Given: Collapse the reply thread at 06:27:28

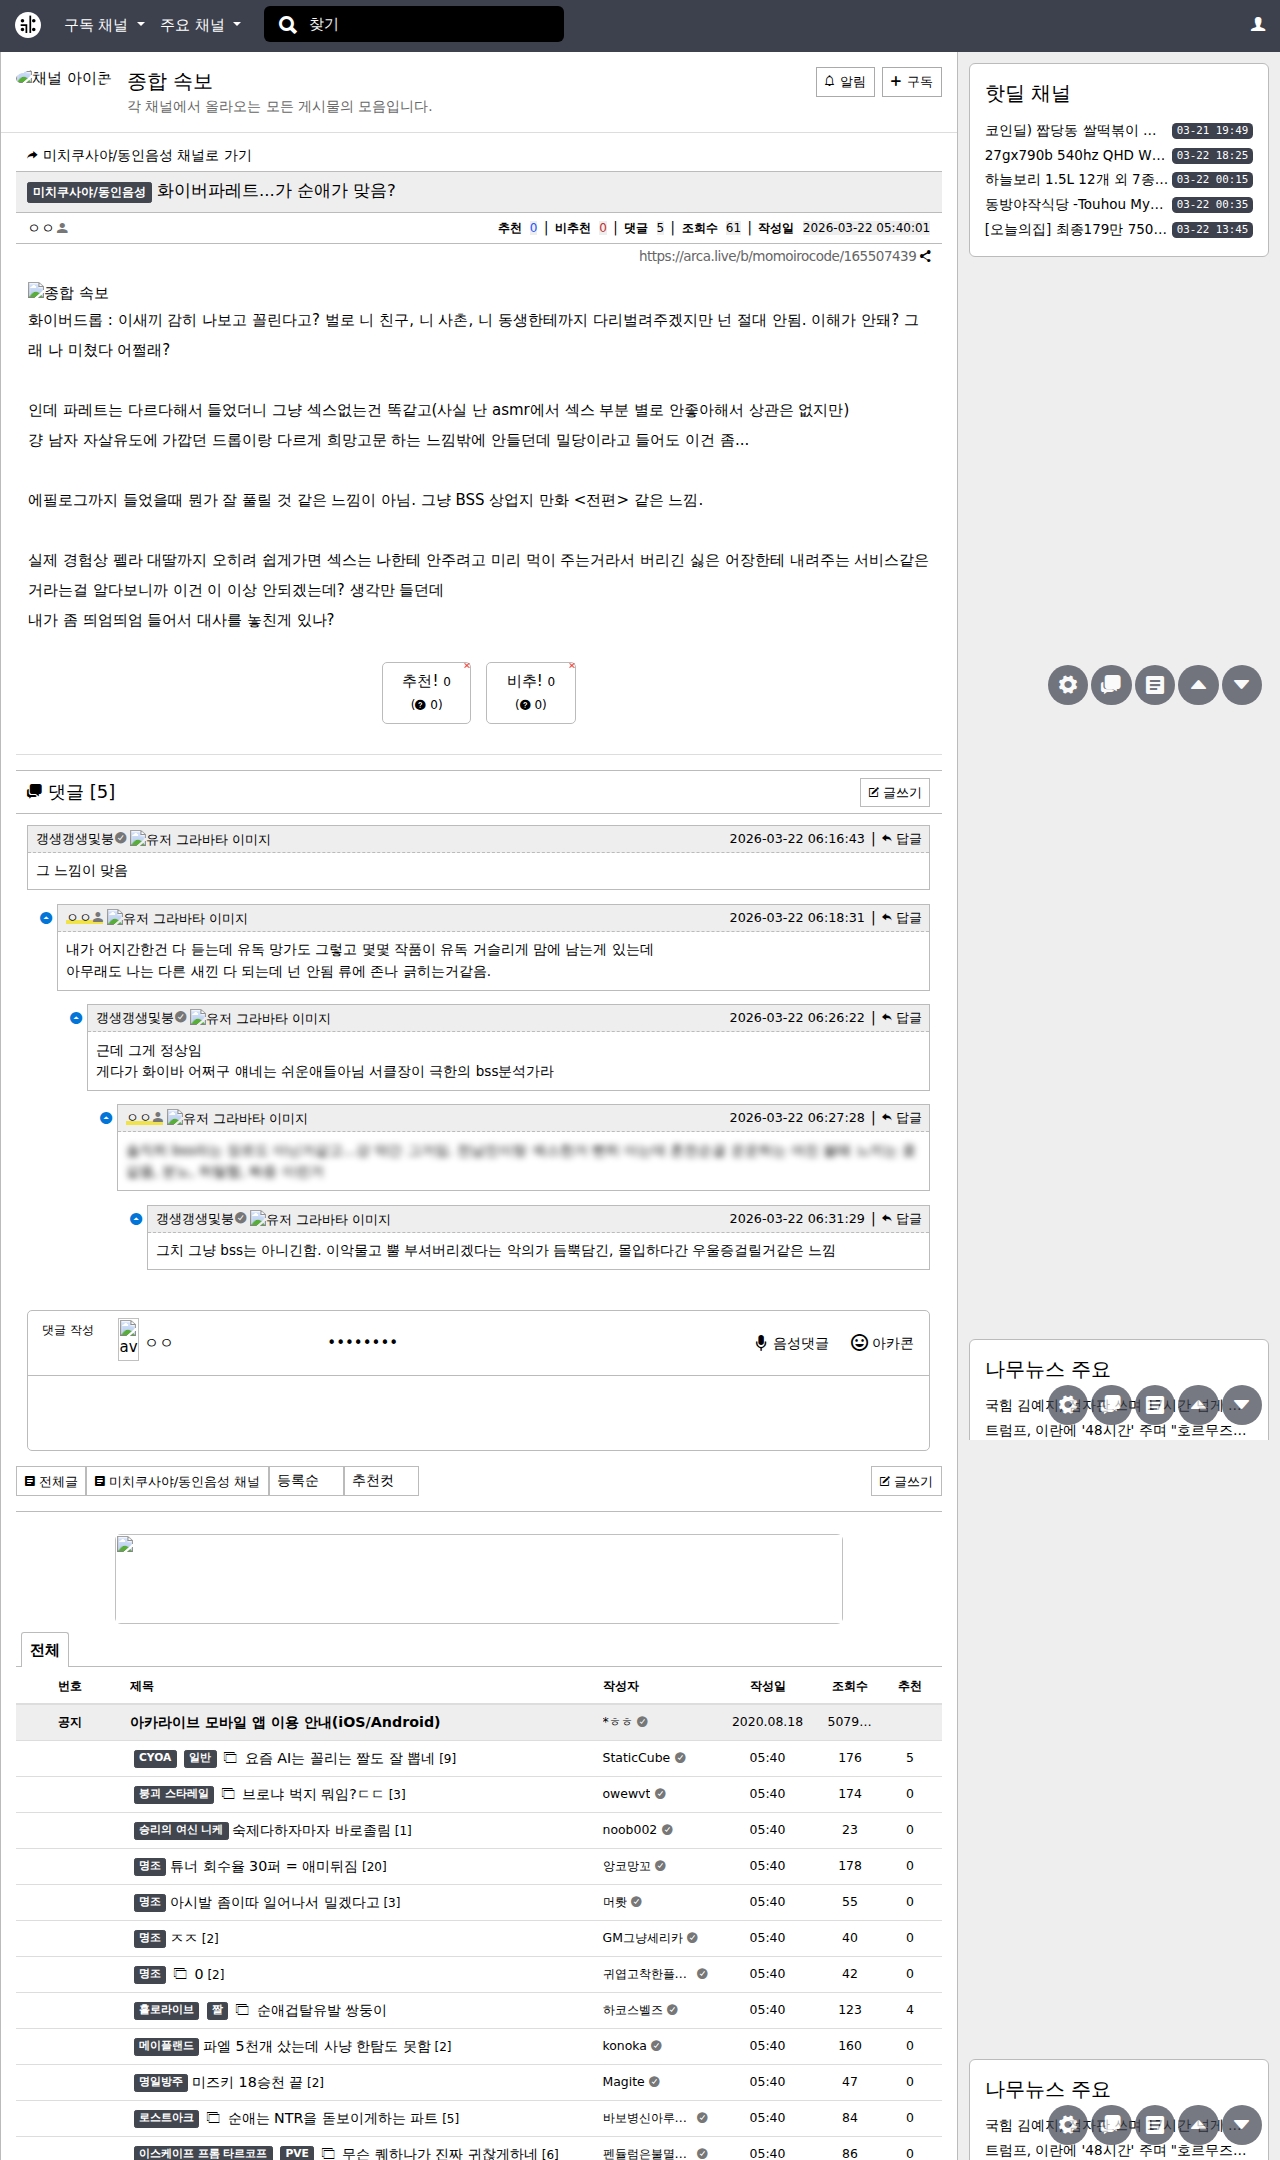Looking at the screenshot, I should [106, 1118].
